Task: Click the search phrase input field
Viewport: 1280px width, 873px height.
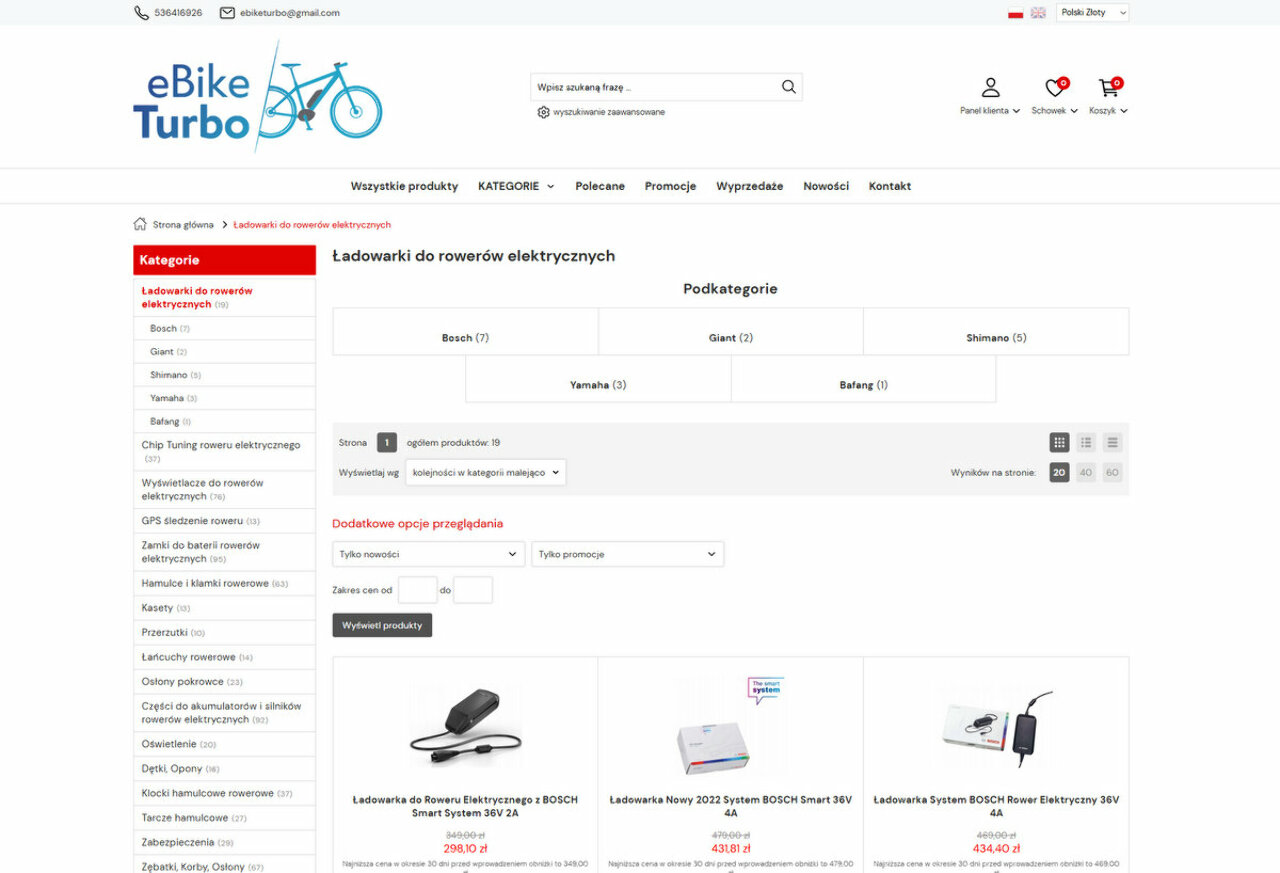Action: (x=654, y=87)
